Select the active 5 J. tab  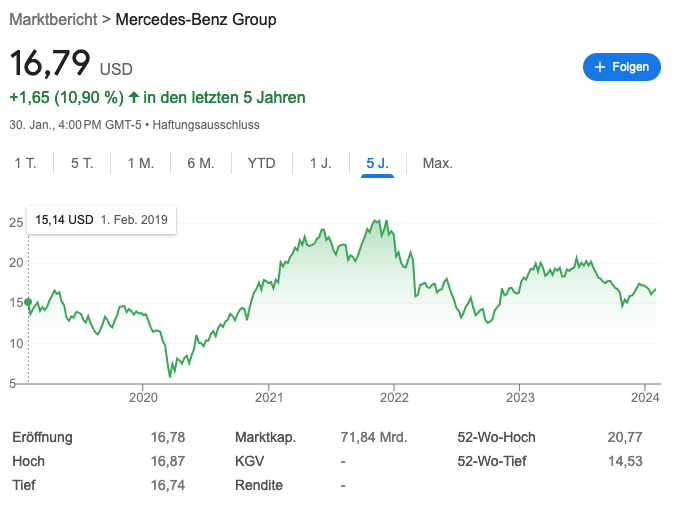[378, 163]
